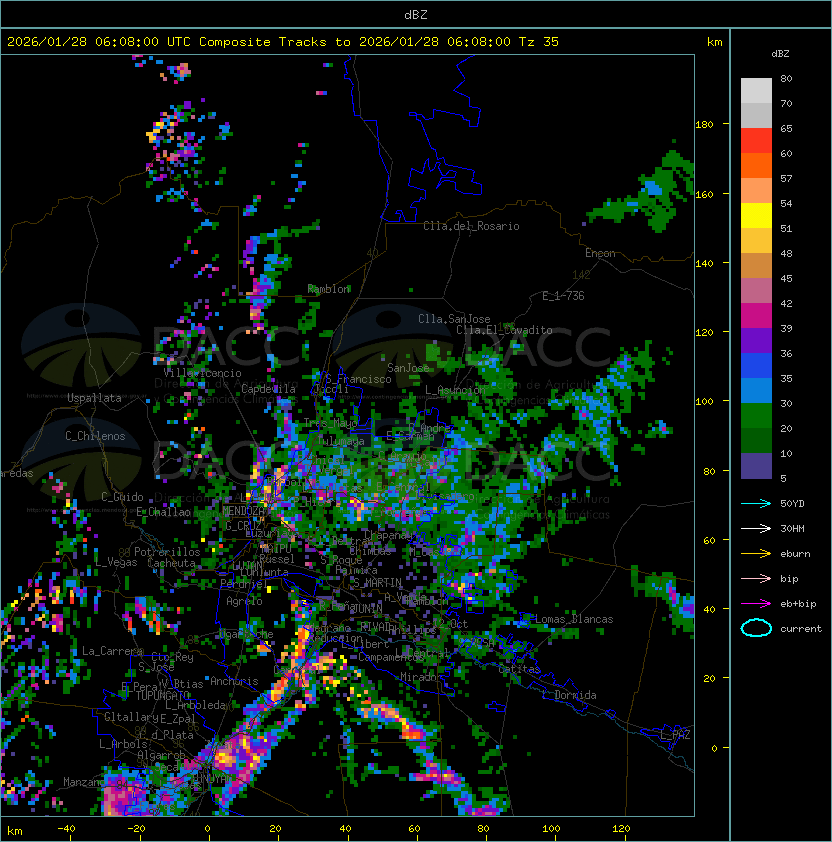Click the 'L_Asuncion' map label
This screenshot has width=832, height=842.
tap(455, 390)
